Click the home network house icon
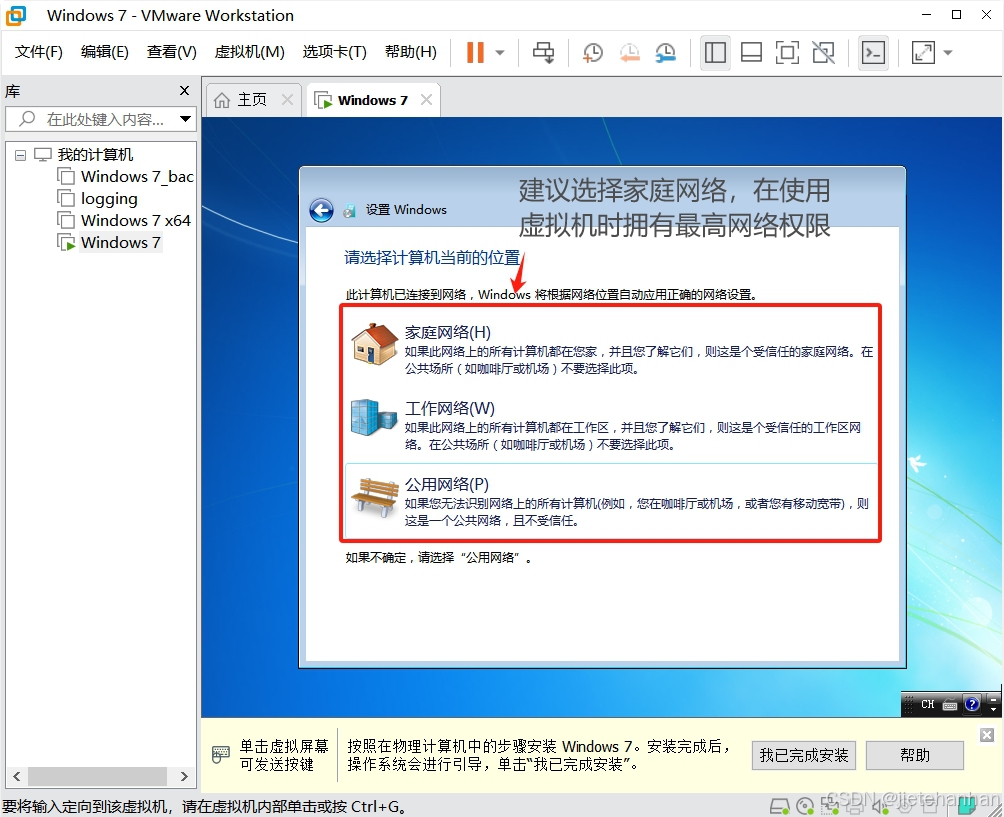 pos(375,344)
